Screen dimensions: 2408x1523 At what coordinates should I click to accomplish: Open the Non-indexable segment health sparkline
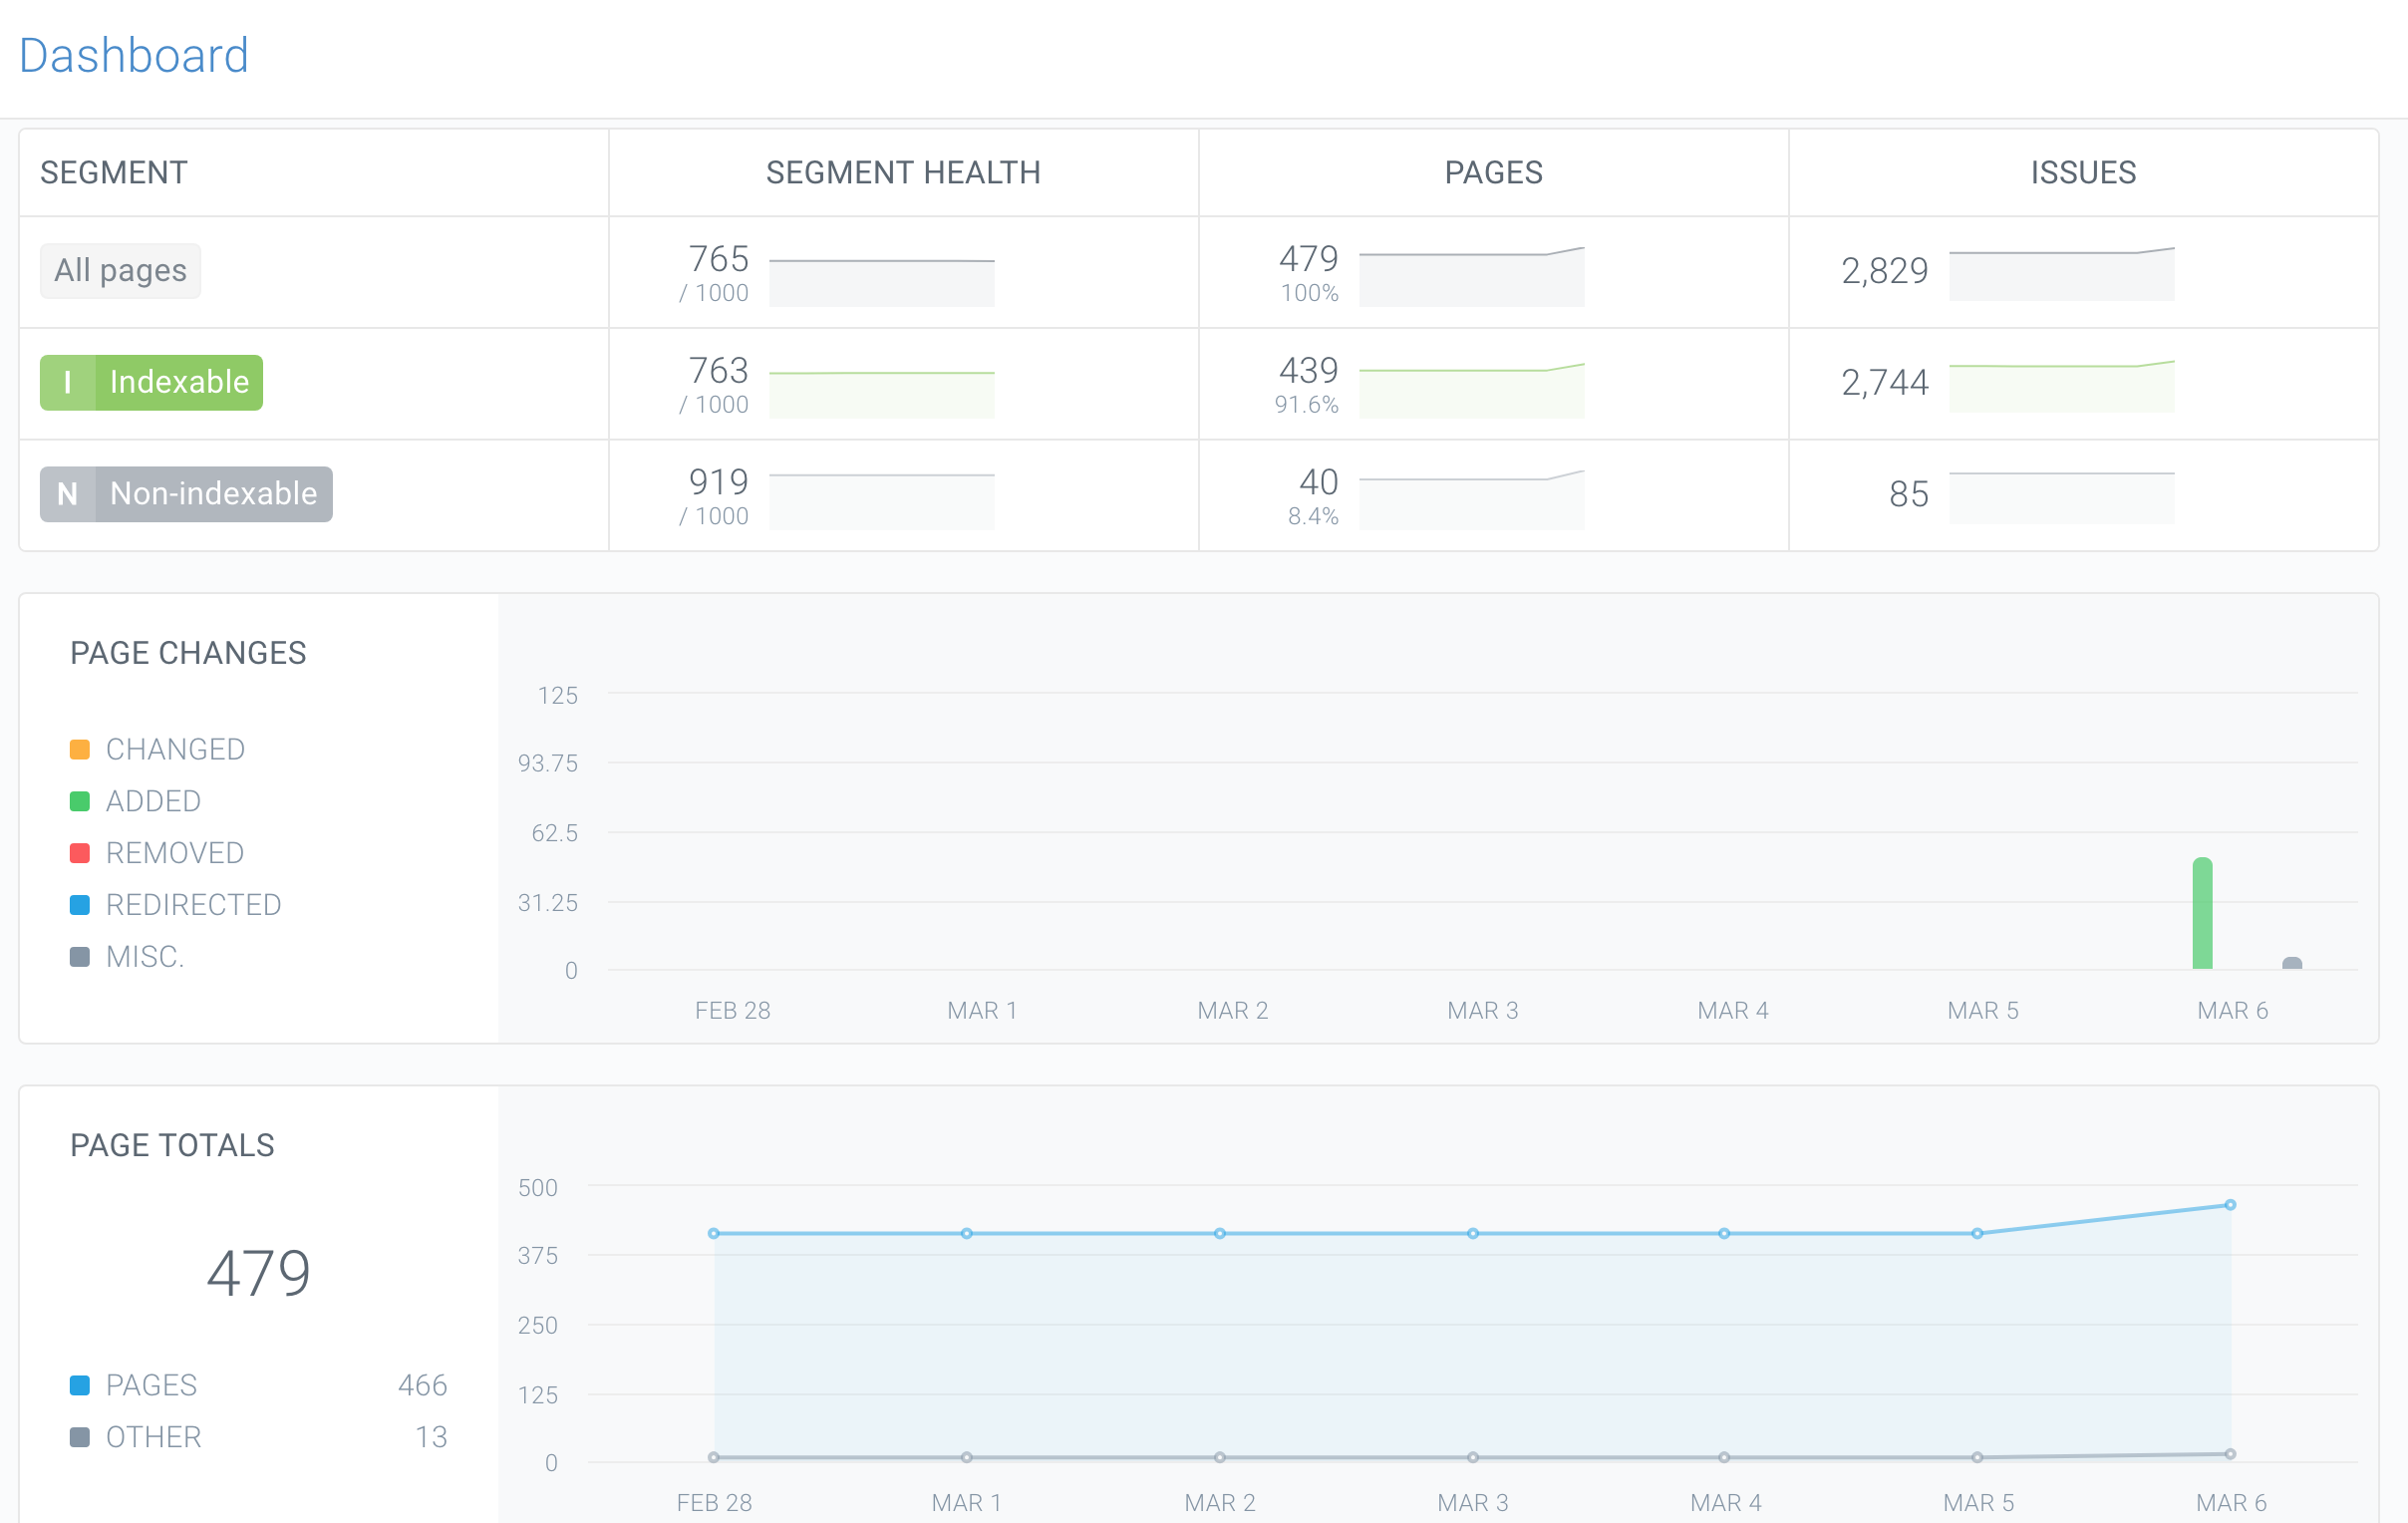(881, 500)
